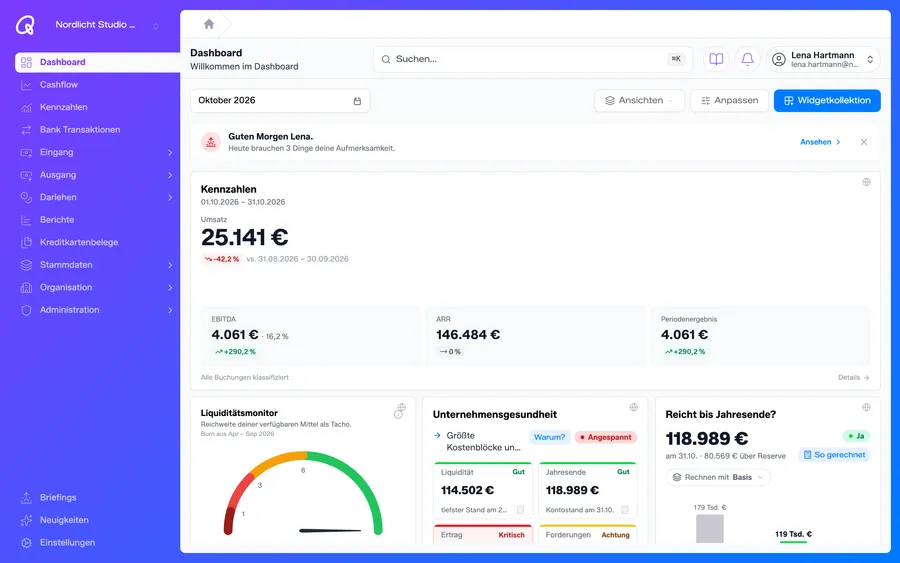This screenshot has width=900, height=563.
Task: Click the Bank Transaktionen arrows icon
Action: click(x=26, y=130)
